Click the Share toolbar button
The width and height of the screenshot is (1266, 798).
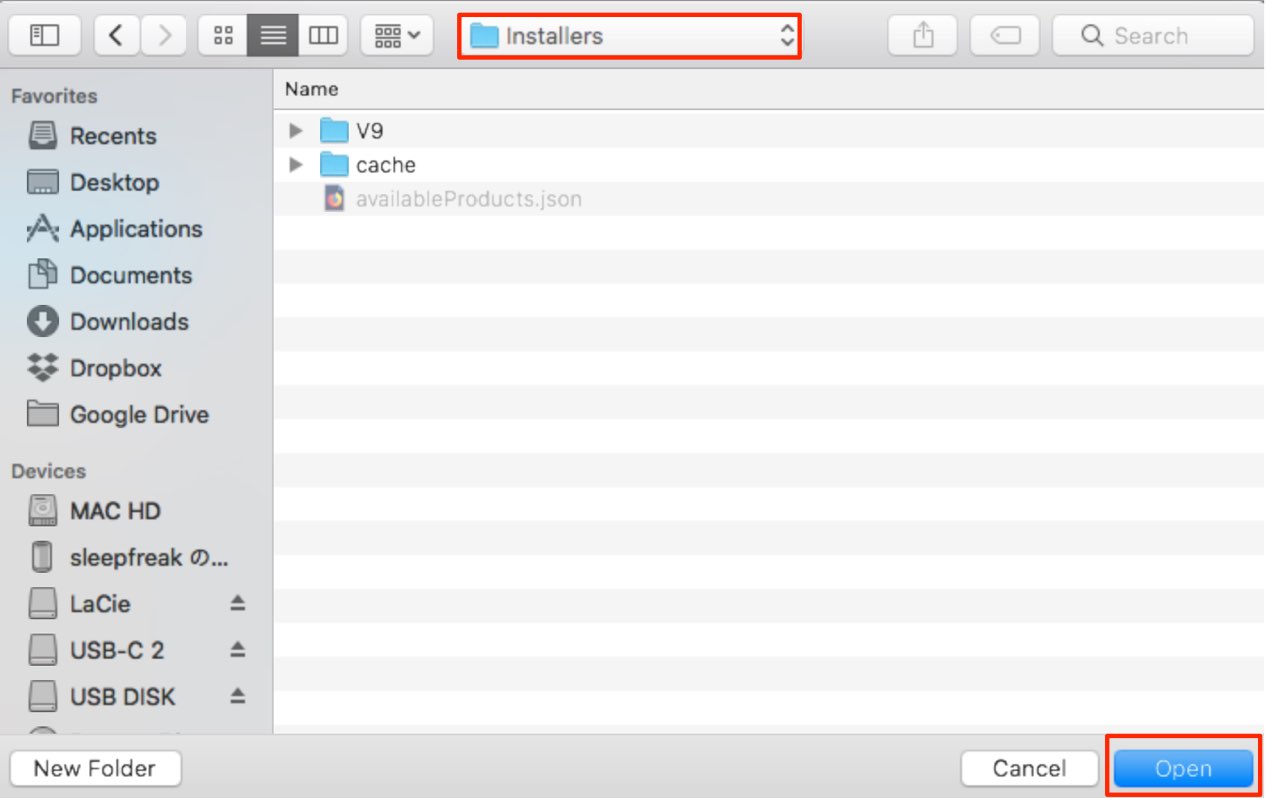923,36
